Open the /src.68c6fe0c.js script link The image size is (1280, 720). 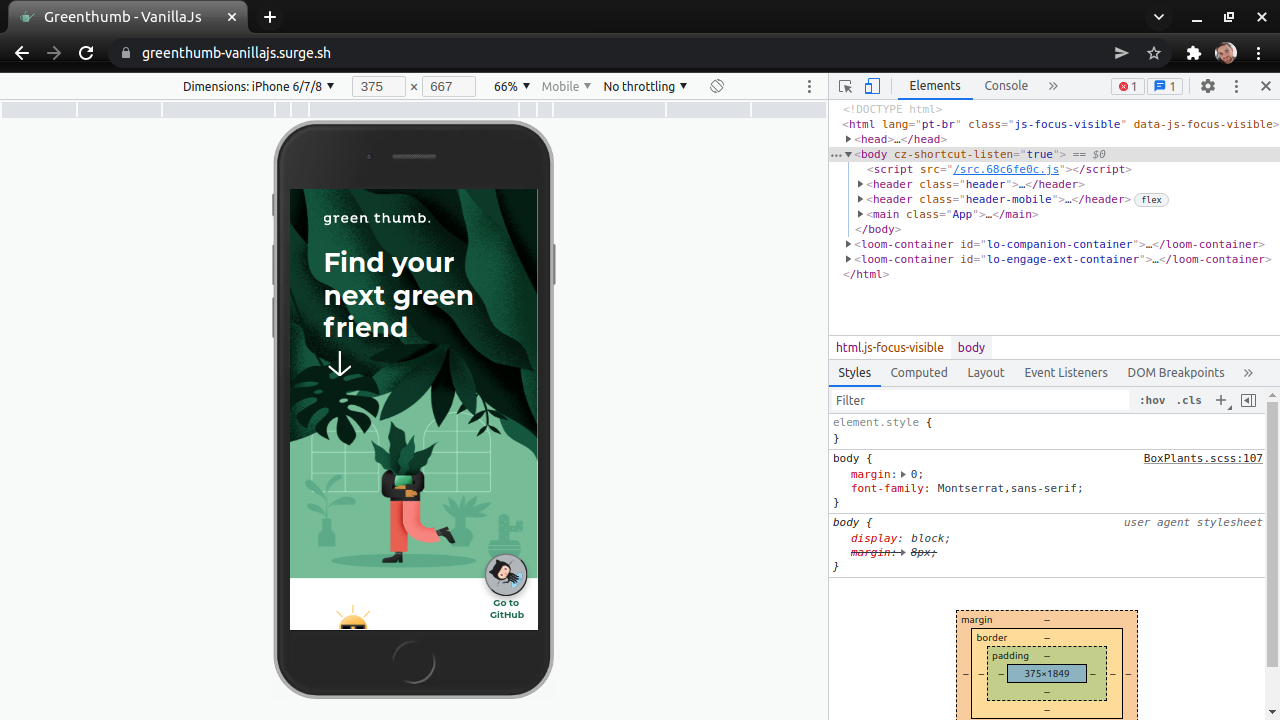1006,169
